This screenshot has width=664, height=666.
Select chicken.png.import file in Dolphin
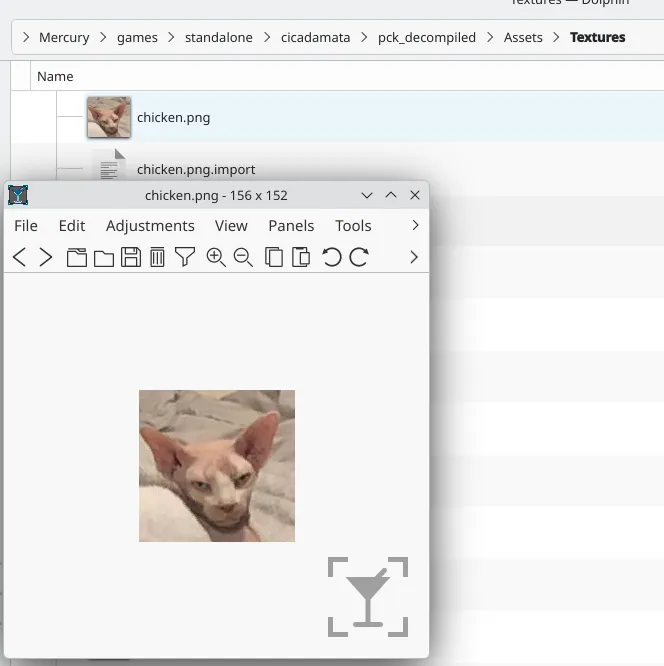[196, 169]
